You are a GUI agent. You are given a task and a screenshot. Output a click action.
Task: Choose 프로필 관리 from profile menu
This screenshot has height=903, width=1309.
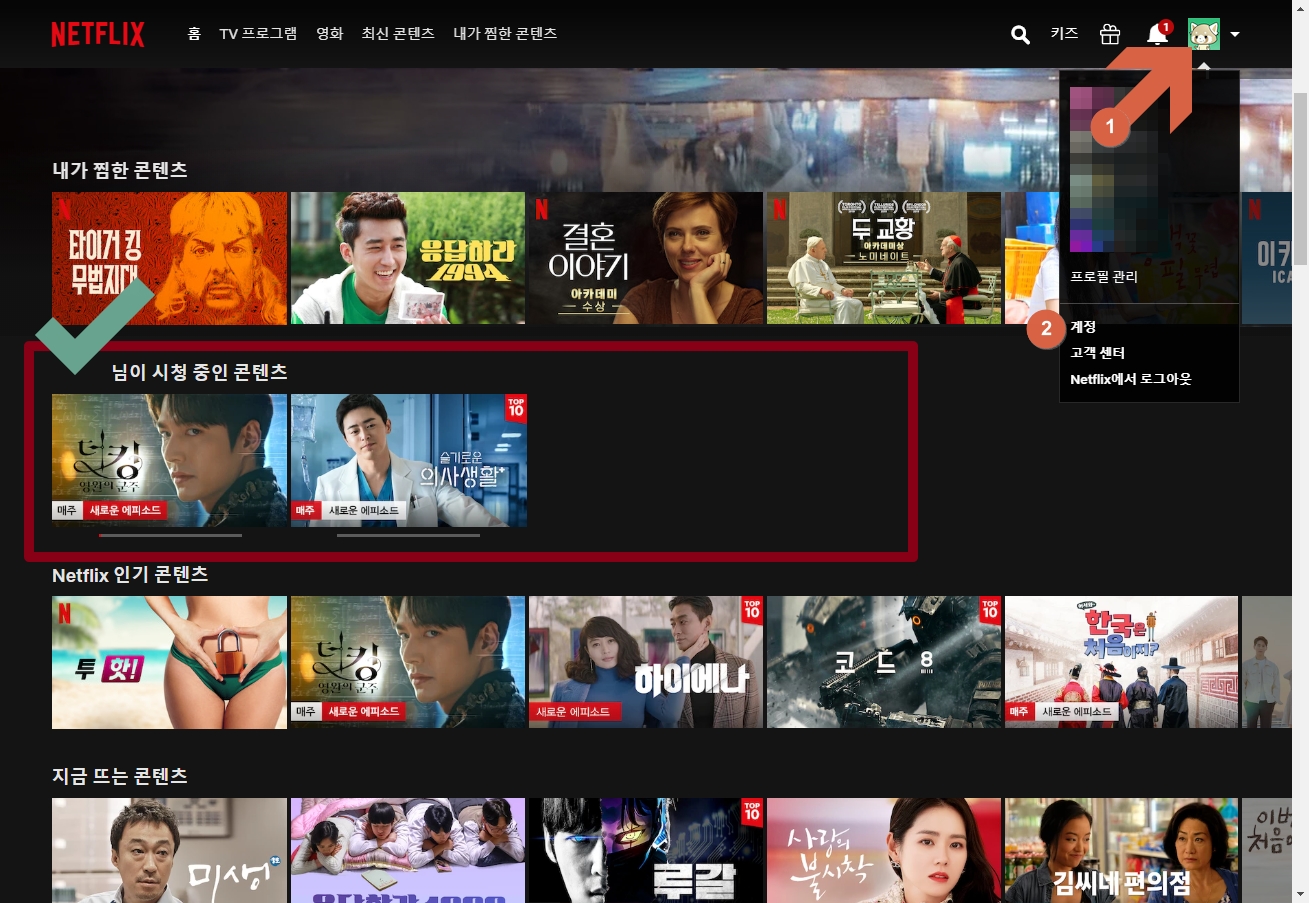click(1104, 276)
